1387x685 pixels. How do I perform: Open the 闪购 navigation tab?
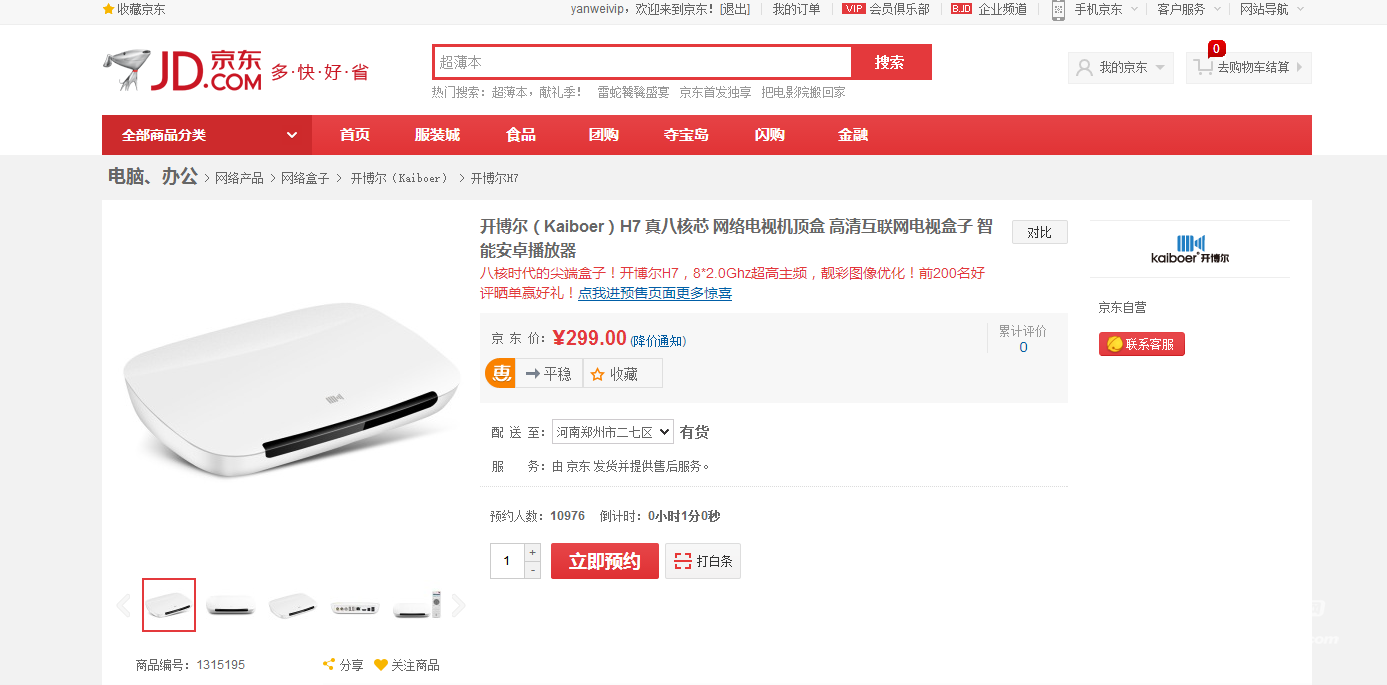[769, 135]
